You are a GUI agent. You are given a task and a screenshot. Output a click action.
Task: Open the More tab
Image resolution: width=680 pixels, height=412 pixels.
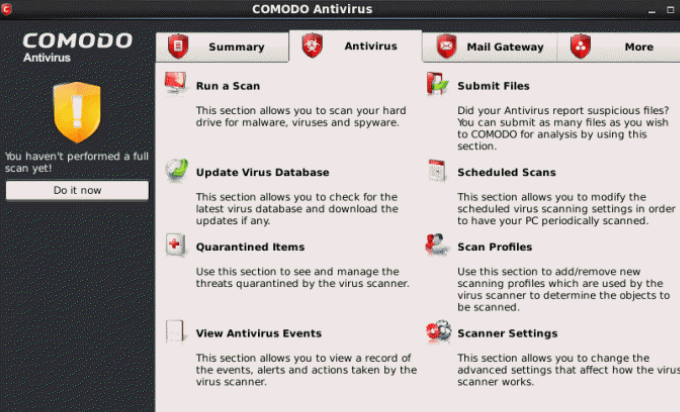(x=618, y=47)
